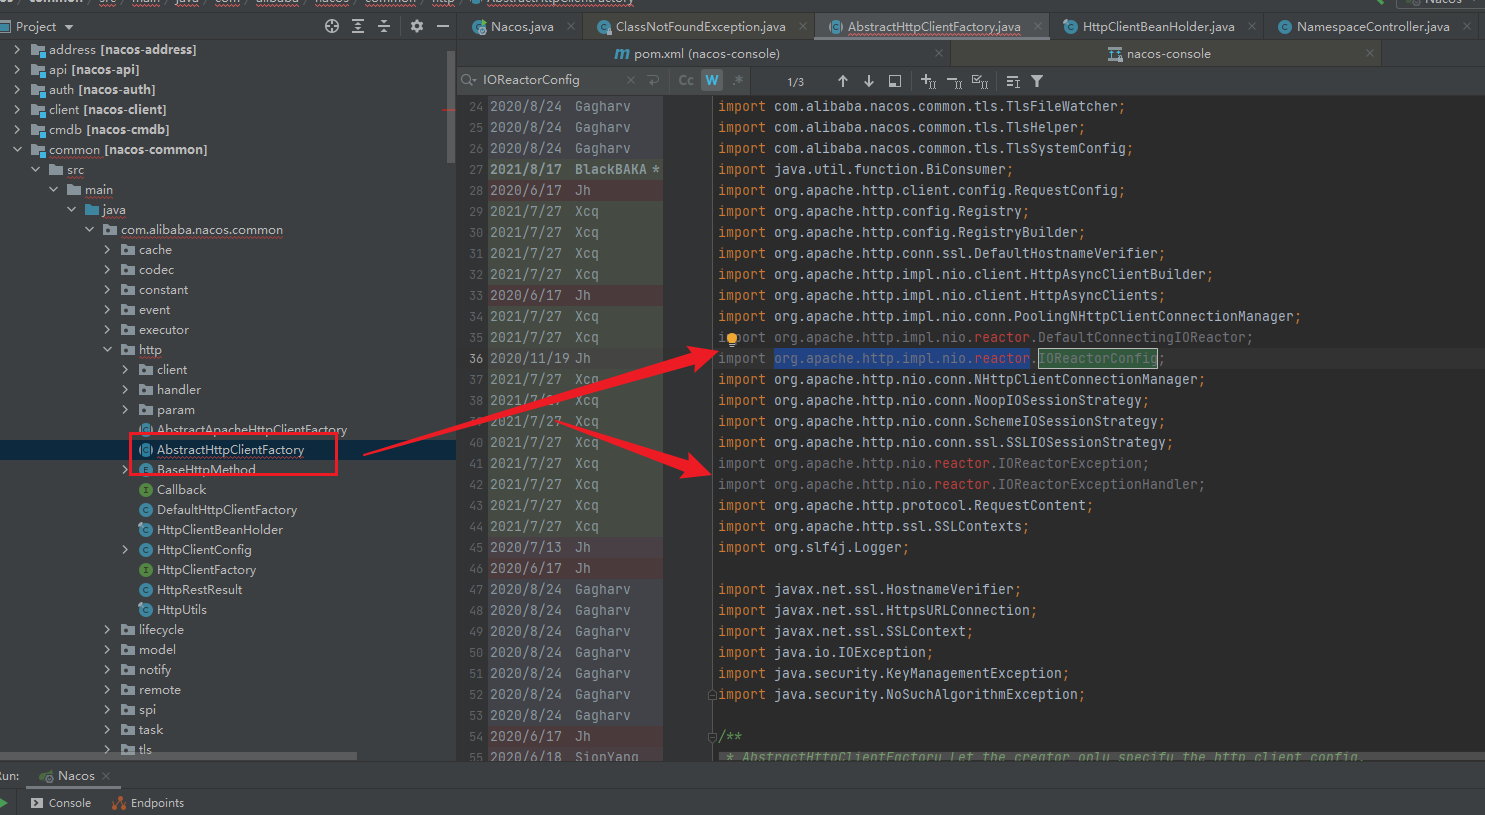Click horizontal scrollbar of Project panel
1485x815 pixels.
pyautogui.click(x=178, y=756)
